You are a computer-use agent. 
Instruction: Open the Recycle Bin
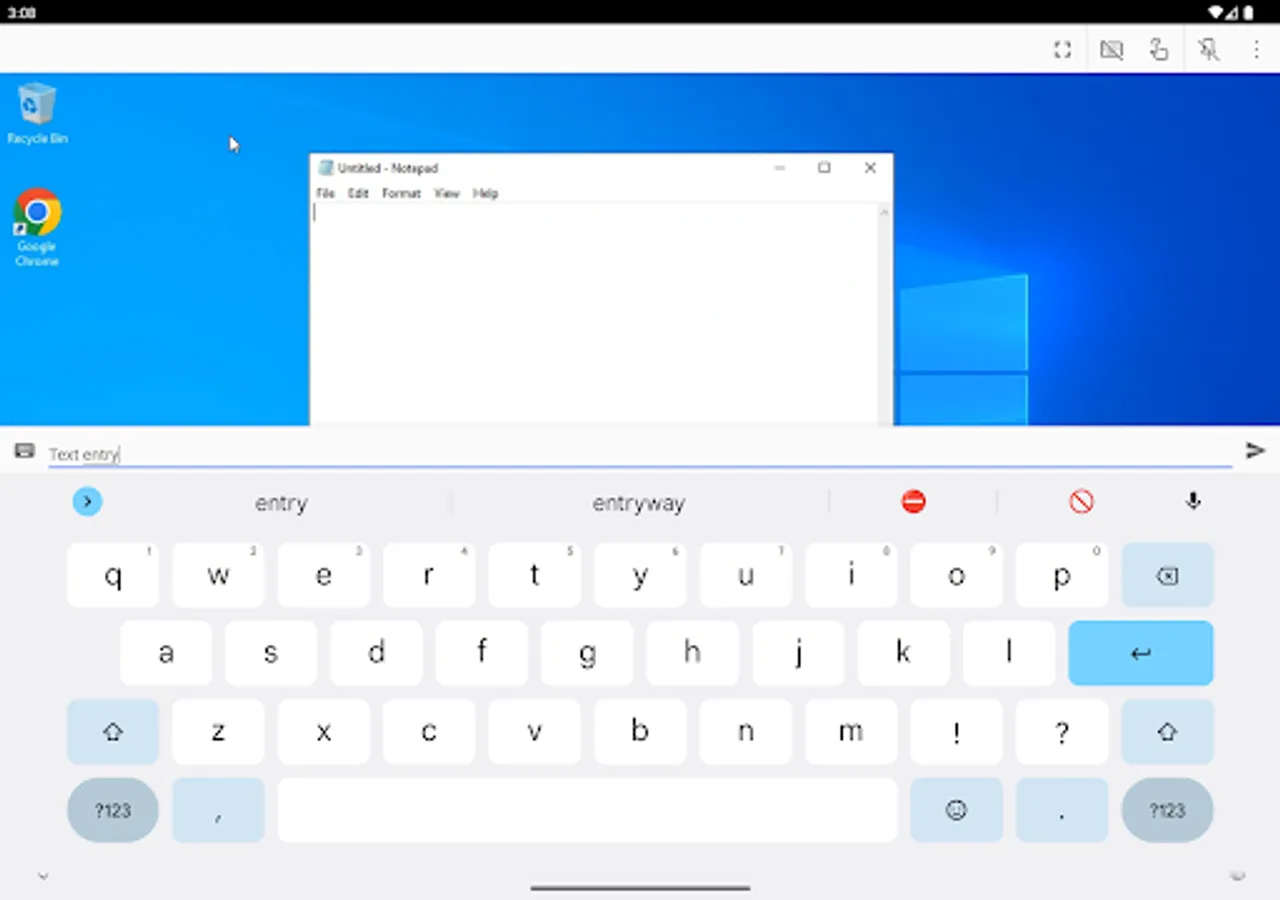click(x=37, y=106)
